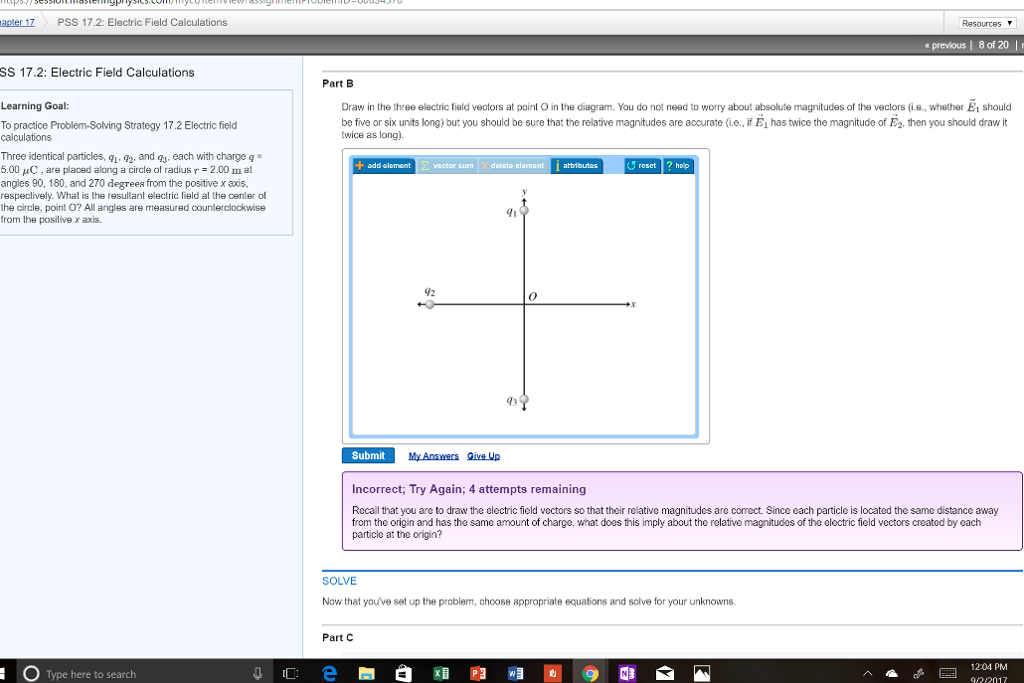This screenshot has height=683, width=1024.
Task: Launch Google Chrome from the taskbar
Action: tap(589, 672)
